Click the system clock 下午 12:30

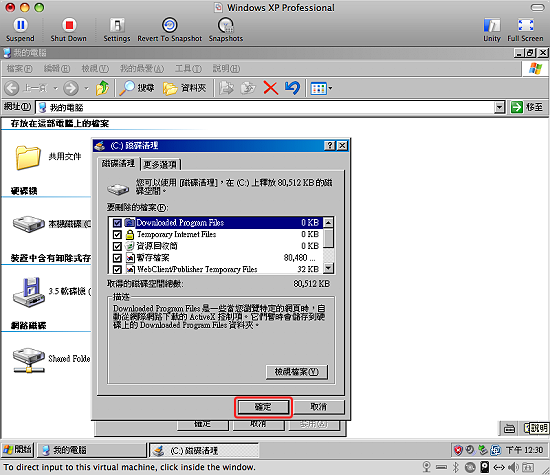point(524,450)
